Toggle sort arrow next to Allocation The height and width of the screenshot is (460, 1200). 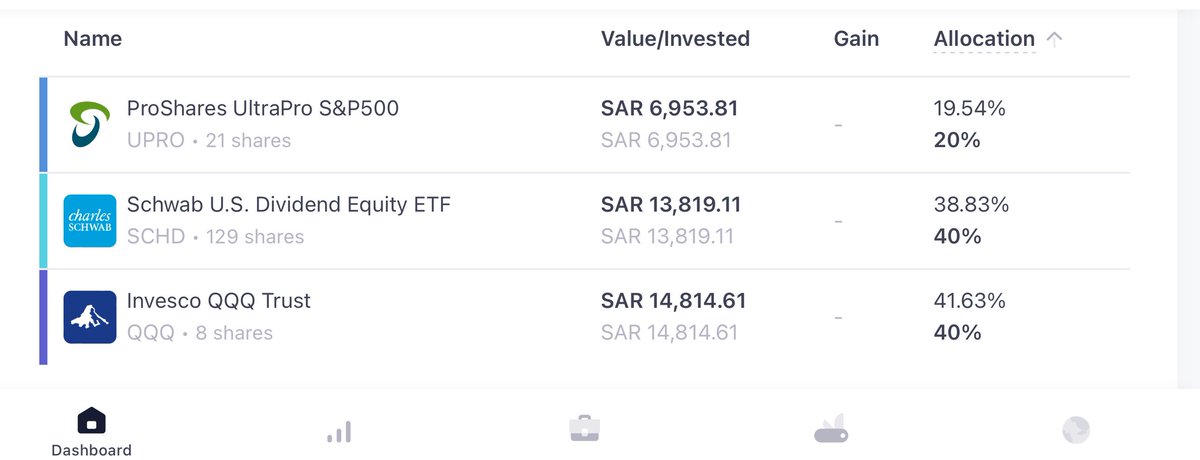pos(1054,39)
